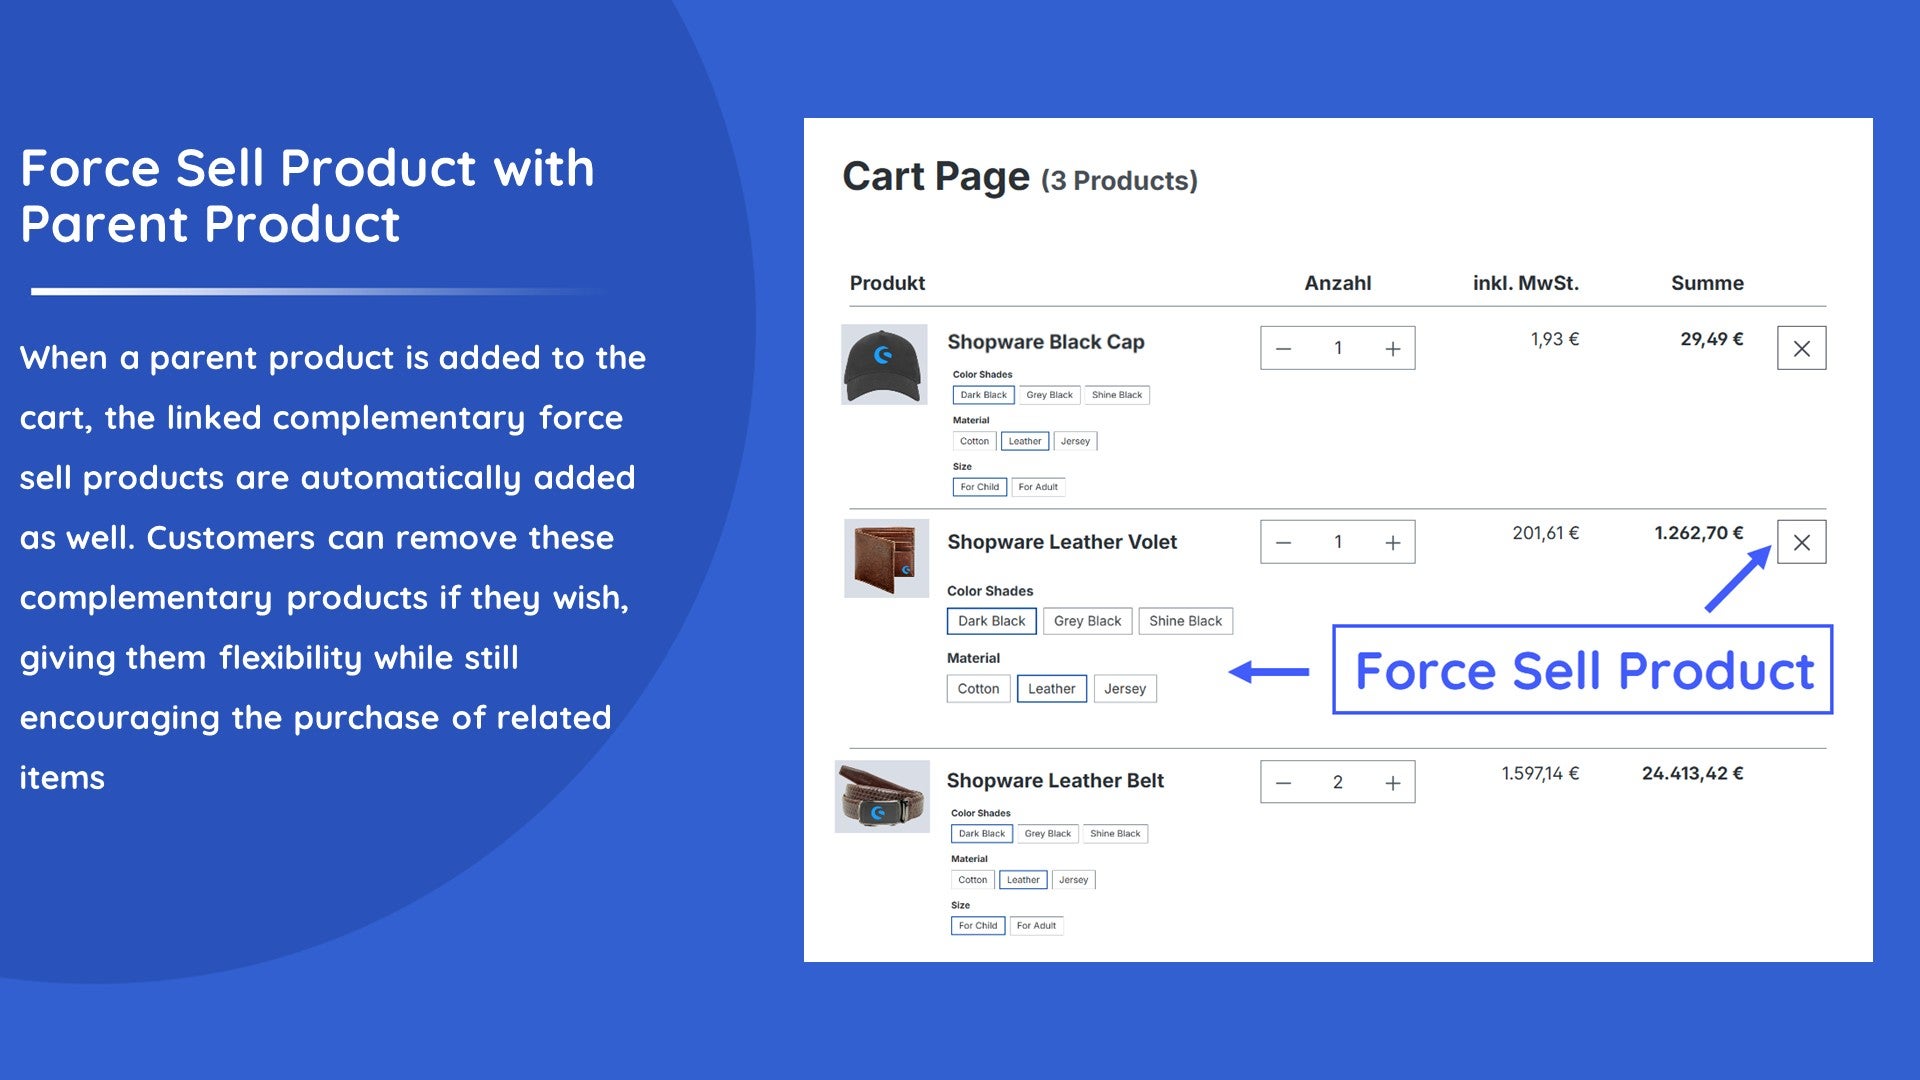Increase Shopware Black Cap quantity with plus

click(1392, 348)
